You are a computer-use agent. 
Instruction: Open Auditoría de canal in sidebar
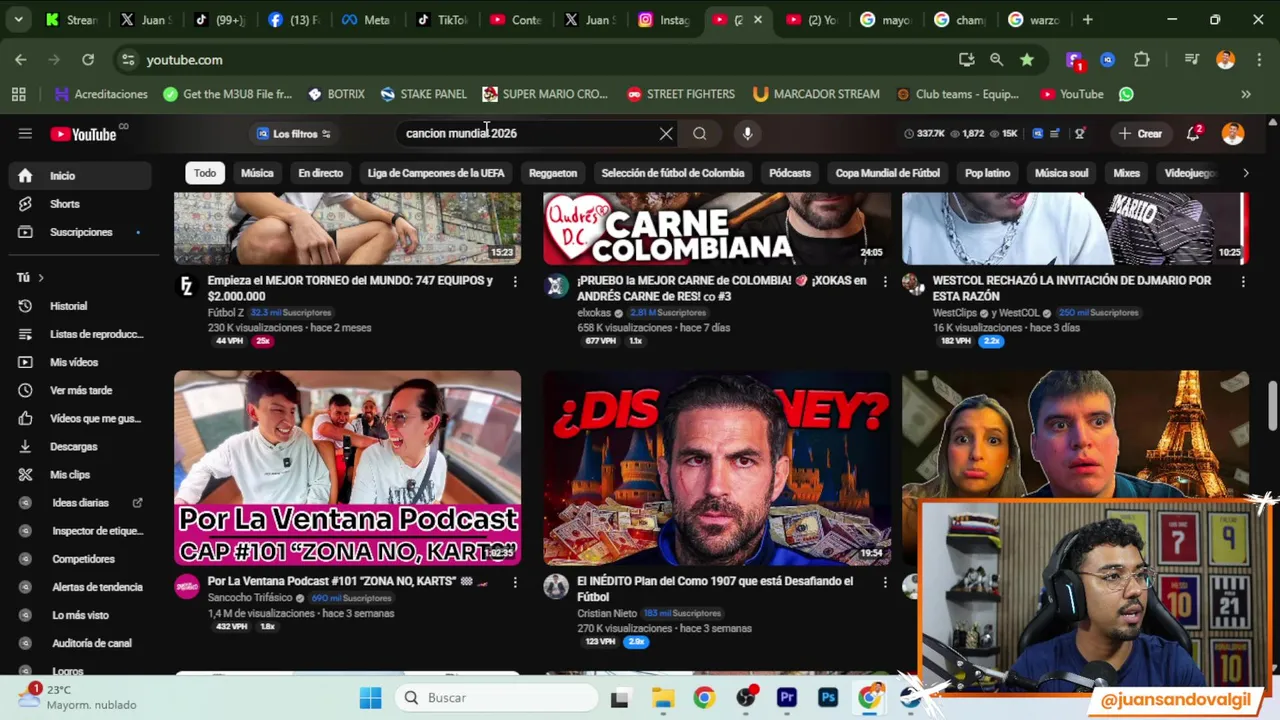(x=80, y=643)
